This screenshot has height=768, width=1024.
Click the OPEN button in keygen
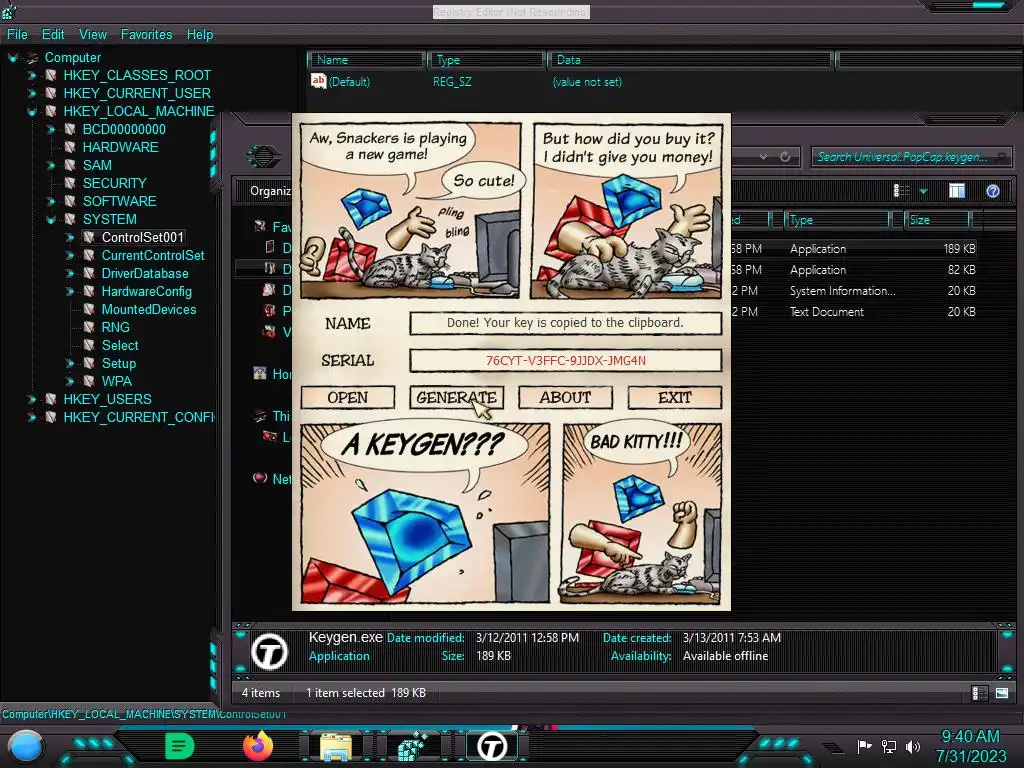pyautogui.click(x=348, y=398)
